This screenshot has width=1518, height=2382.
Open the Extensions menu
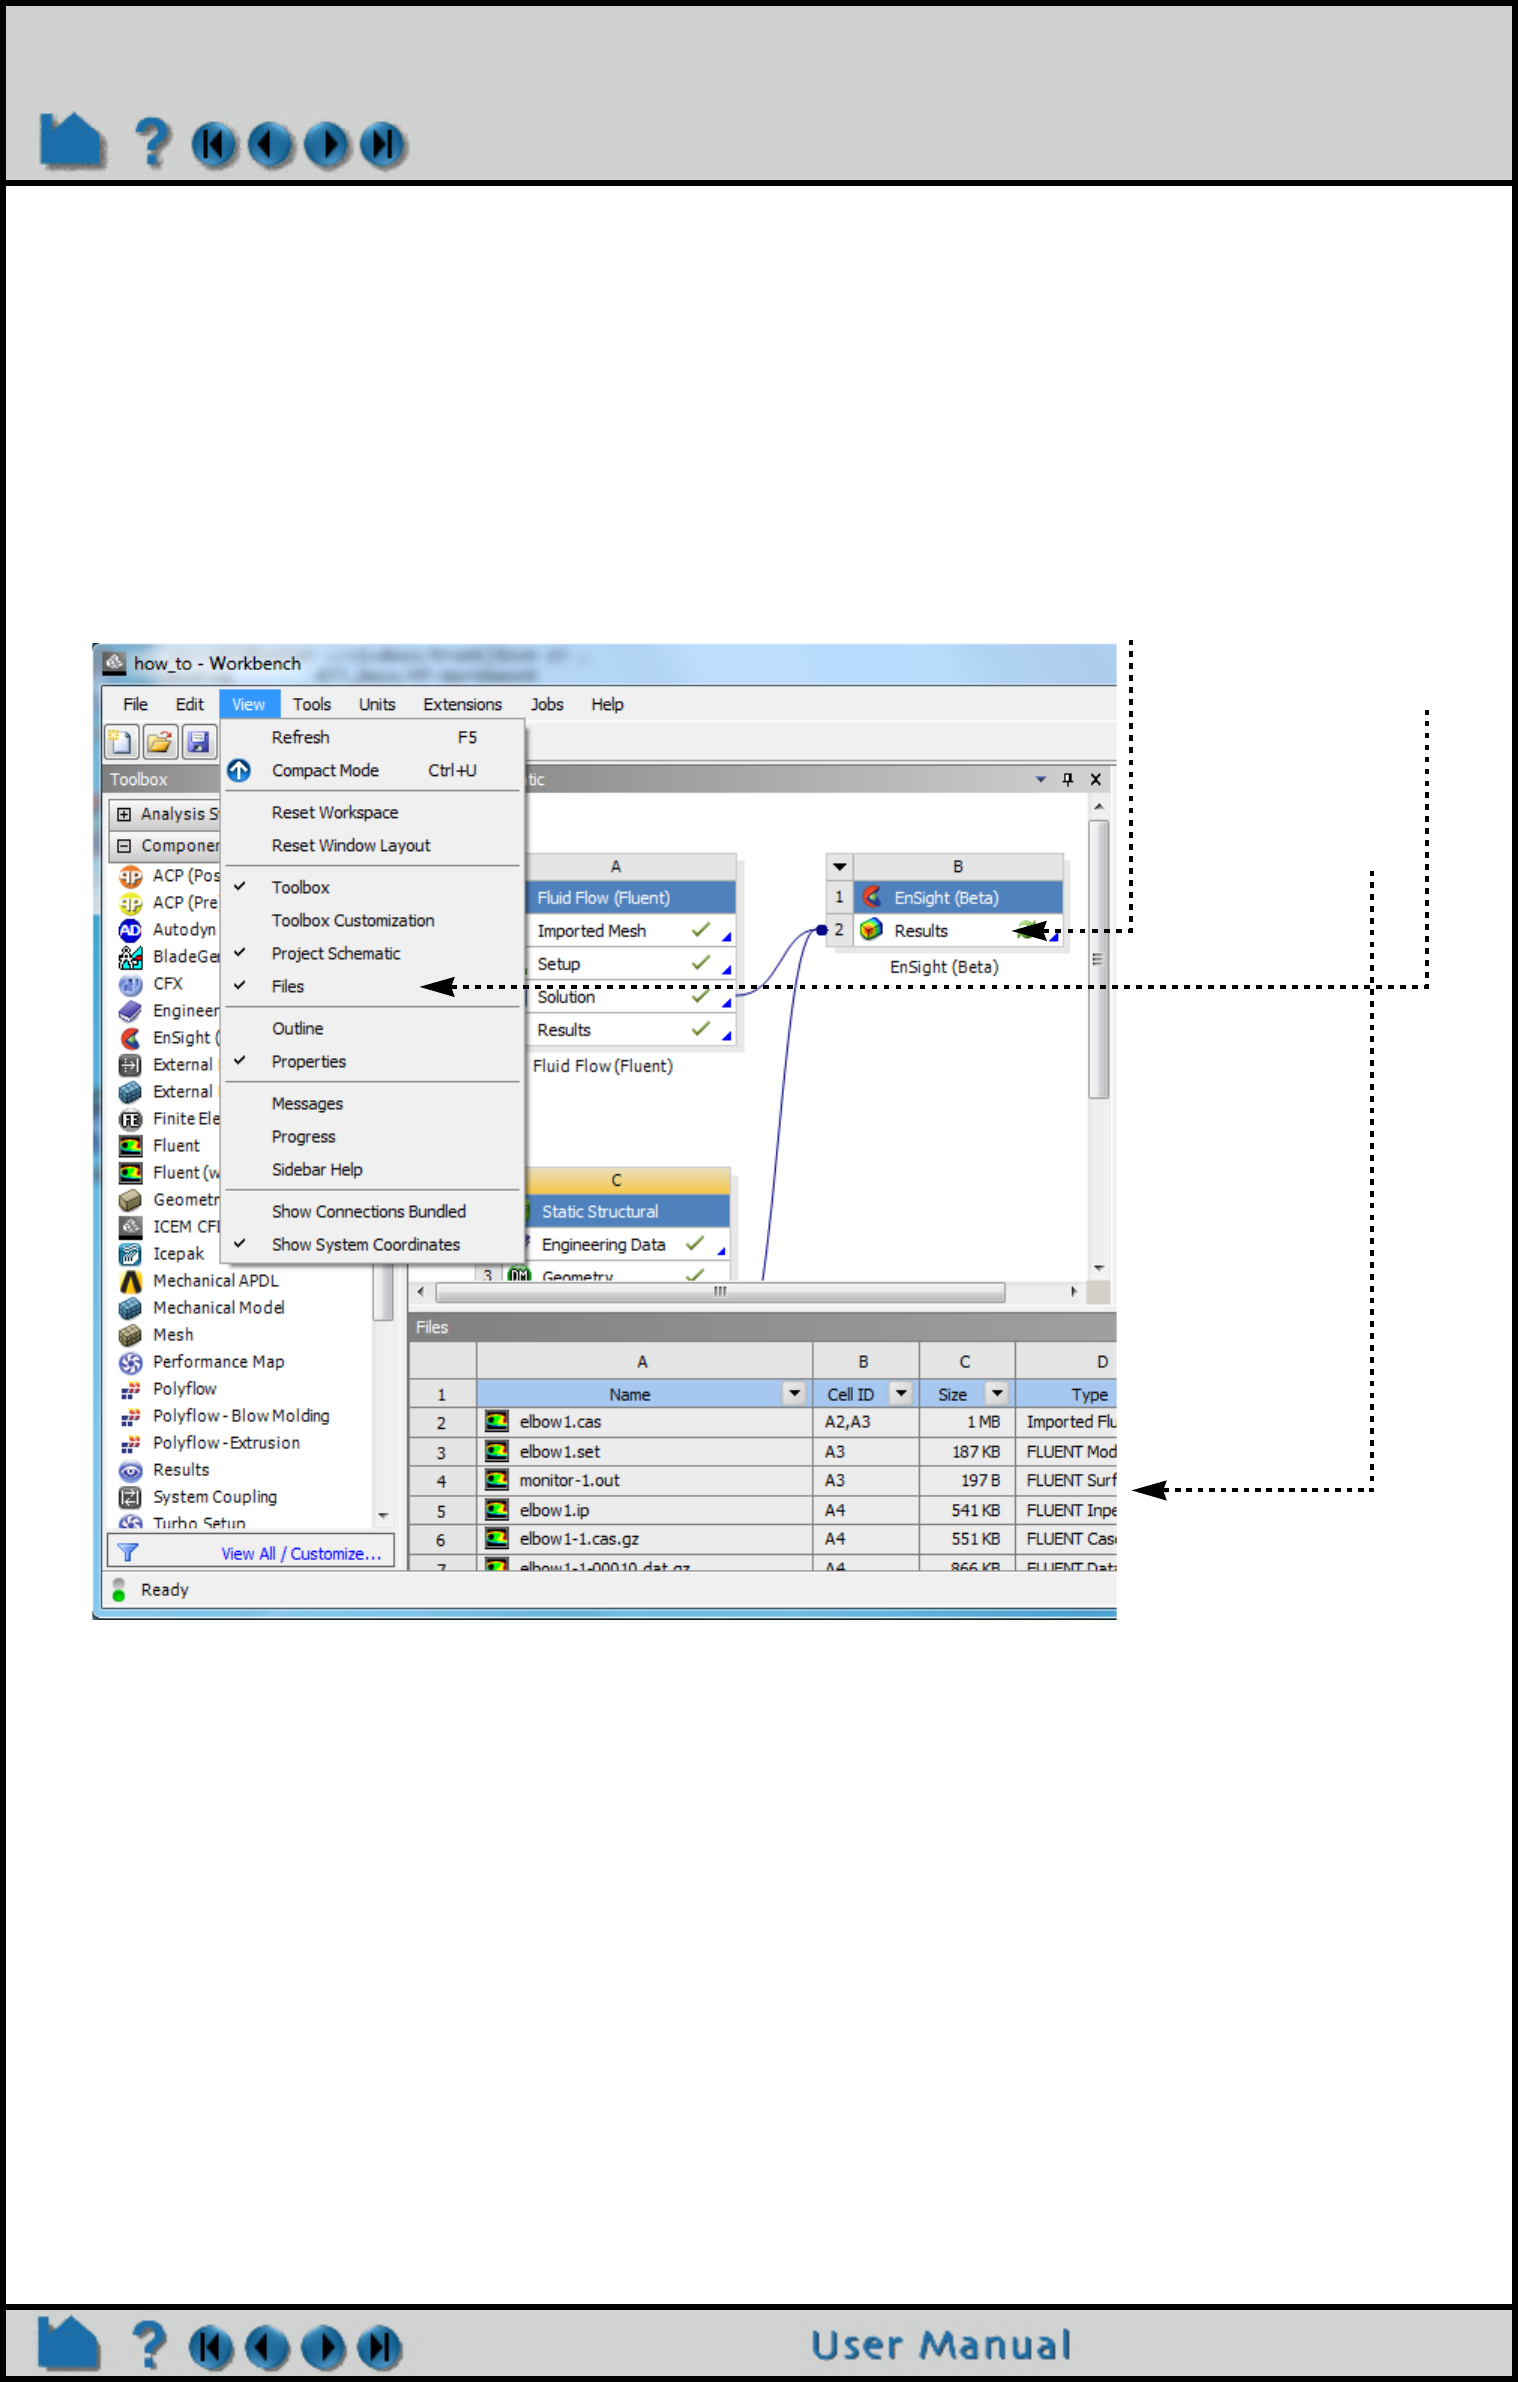[x=462, y=704]
